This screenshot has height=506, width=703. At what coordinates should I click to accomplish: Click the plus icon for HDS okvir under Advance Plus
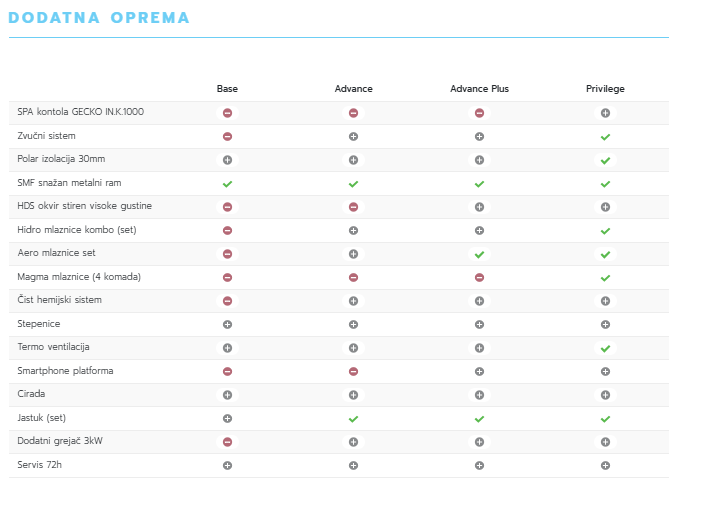479,207
